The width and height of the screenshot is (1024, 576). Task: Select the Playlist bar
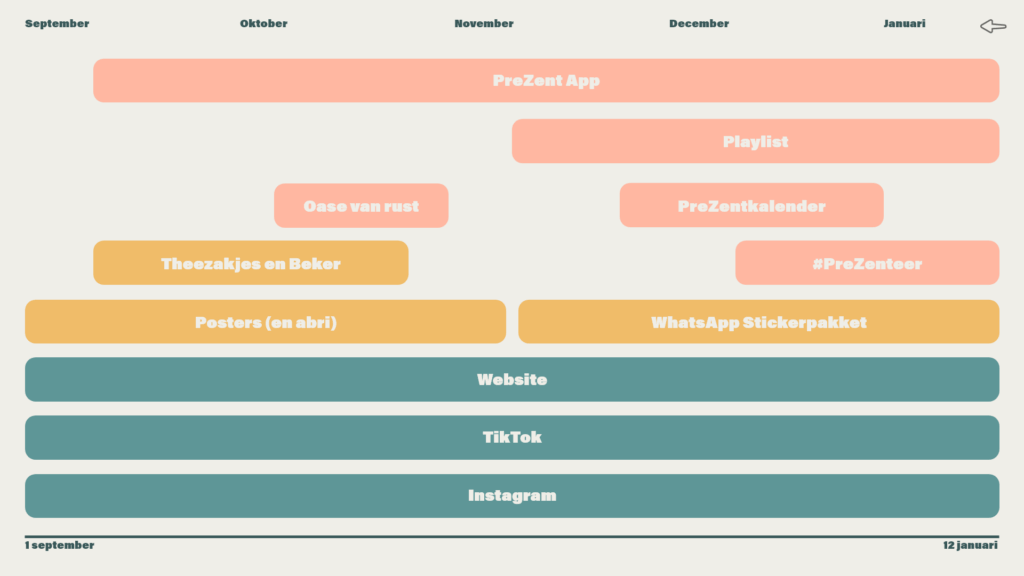click(756, 141)
